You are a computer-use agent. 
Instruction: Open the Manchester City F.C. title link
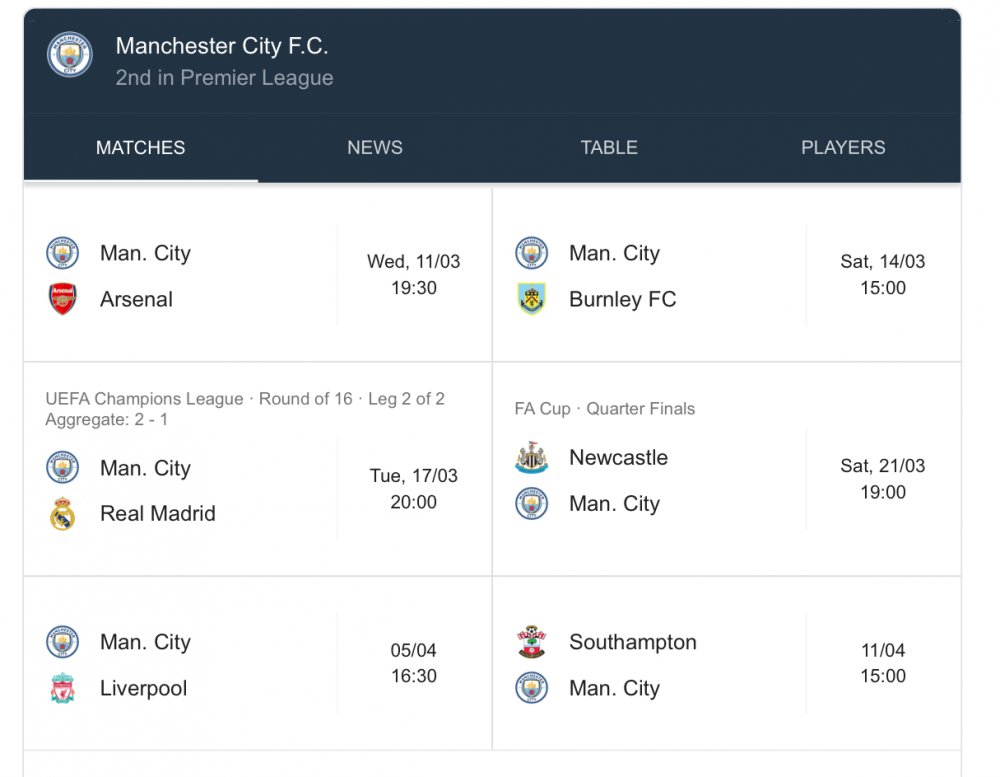point(222,46)
